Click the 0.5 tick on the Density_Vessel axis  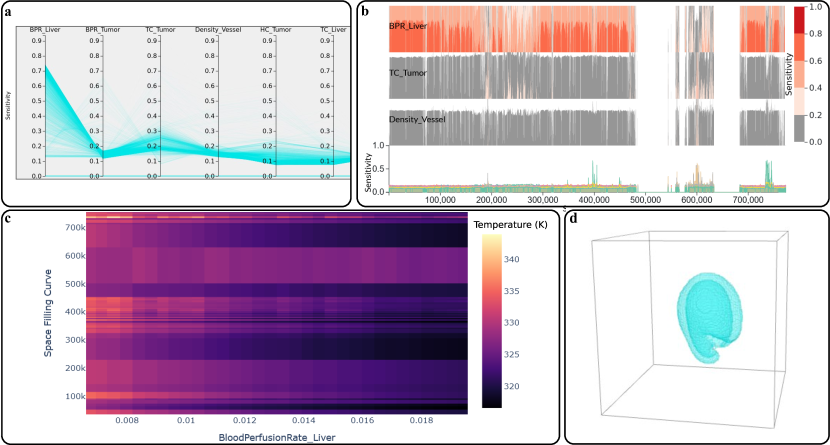(x=209, y=101)
